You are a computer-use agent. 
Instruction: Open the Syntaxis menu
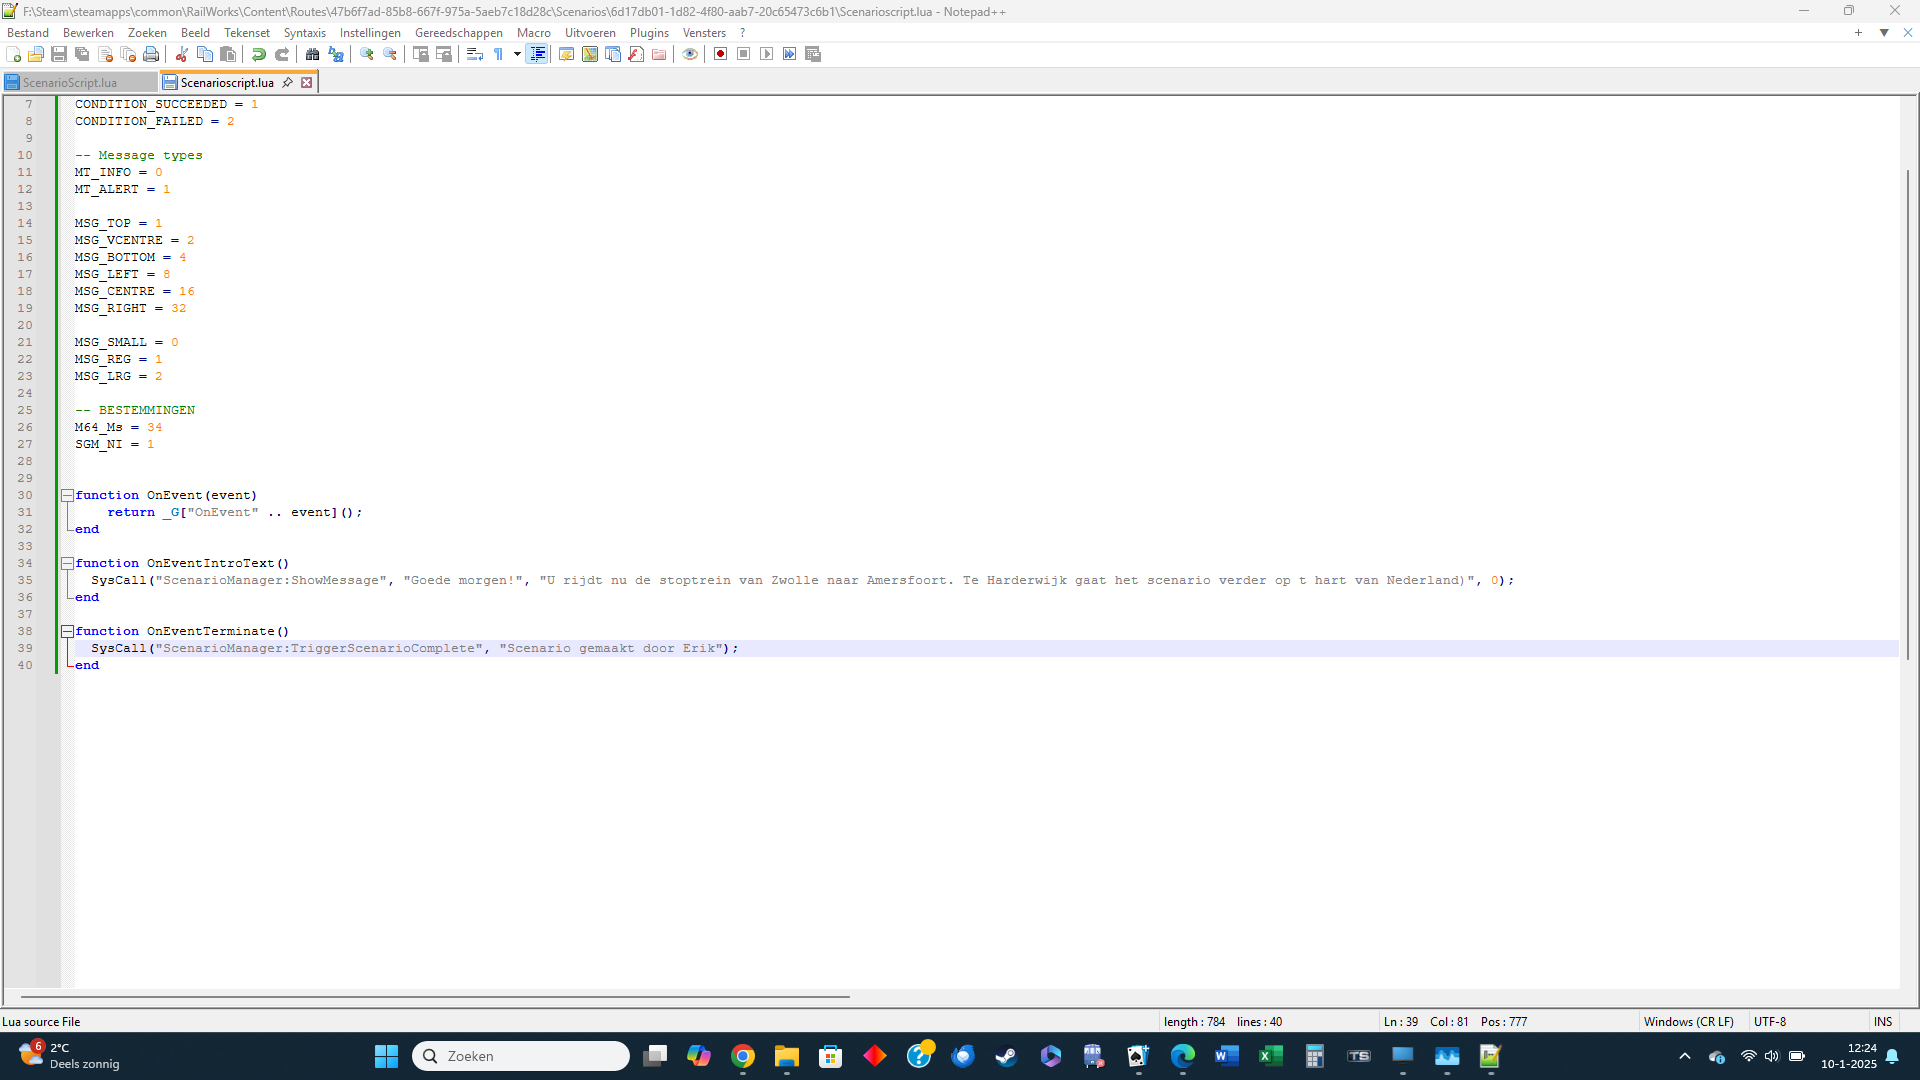(x=304, y=33)
